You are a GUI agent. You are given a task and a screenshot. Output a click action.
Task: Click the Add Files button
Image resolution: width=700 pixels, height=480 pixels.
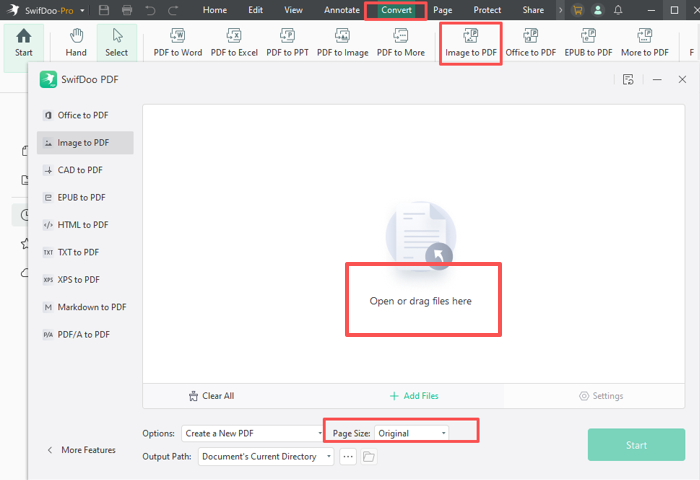point(414,396)
